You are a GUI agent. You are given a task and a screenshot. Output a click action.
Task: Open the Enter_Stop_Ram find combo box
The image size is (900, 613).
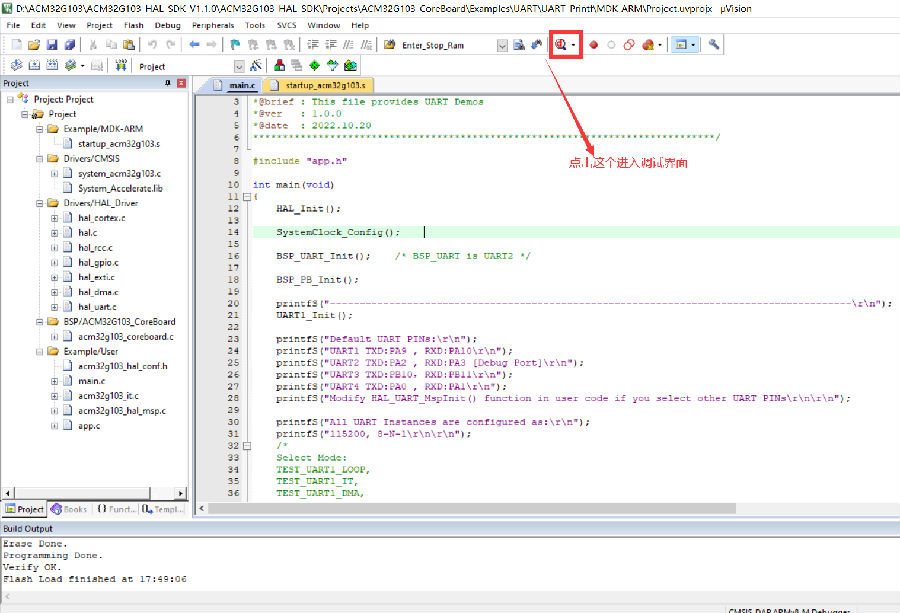click(503, 45)
